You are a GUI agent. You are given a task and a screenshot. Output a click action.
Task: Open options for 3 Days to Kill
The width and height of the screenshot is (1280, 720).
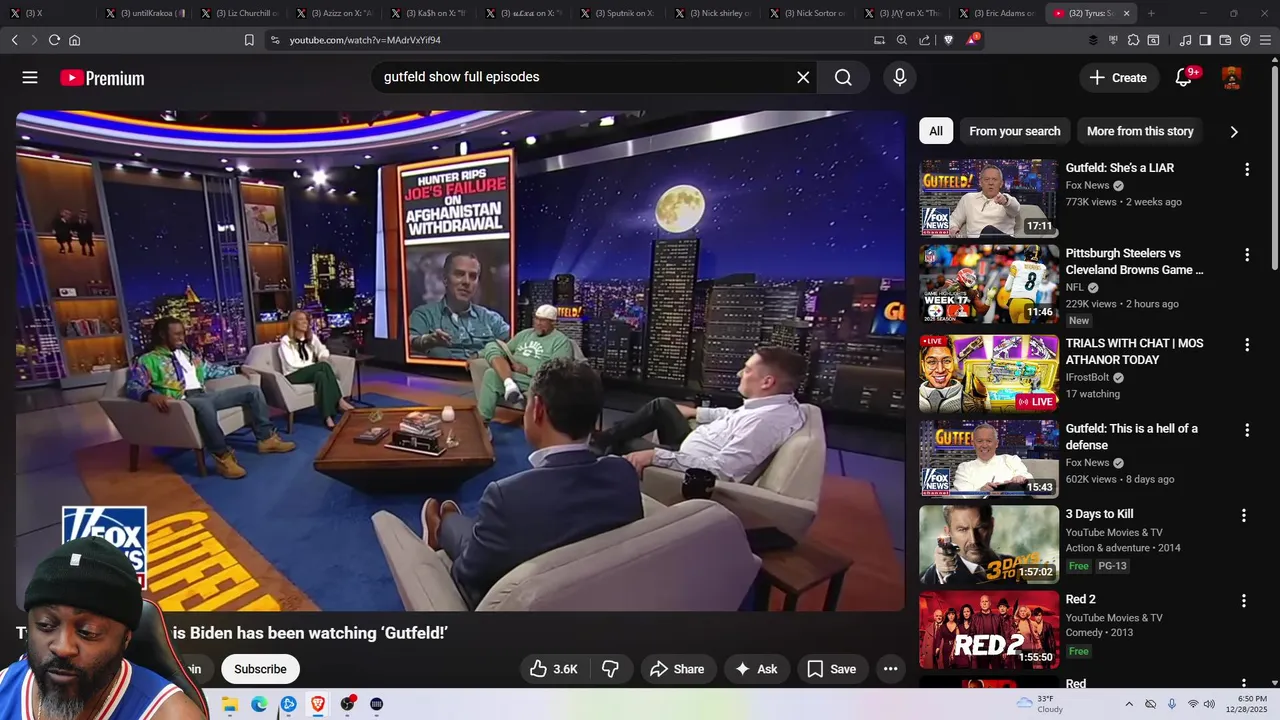pyautogui.click(x=1244, y=516)
